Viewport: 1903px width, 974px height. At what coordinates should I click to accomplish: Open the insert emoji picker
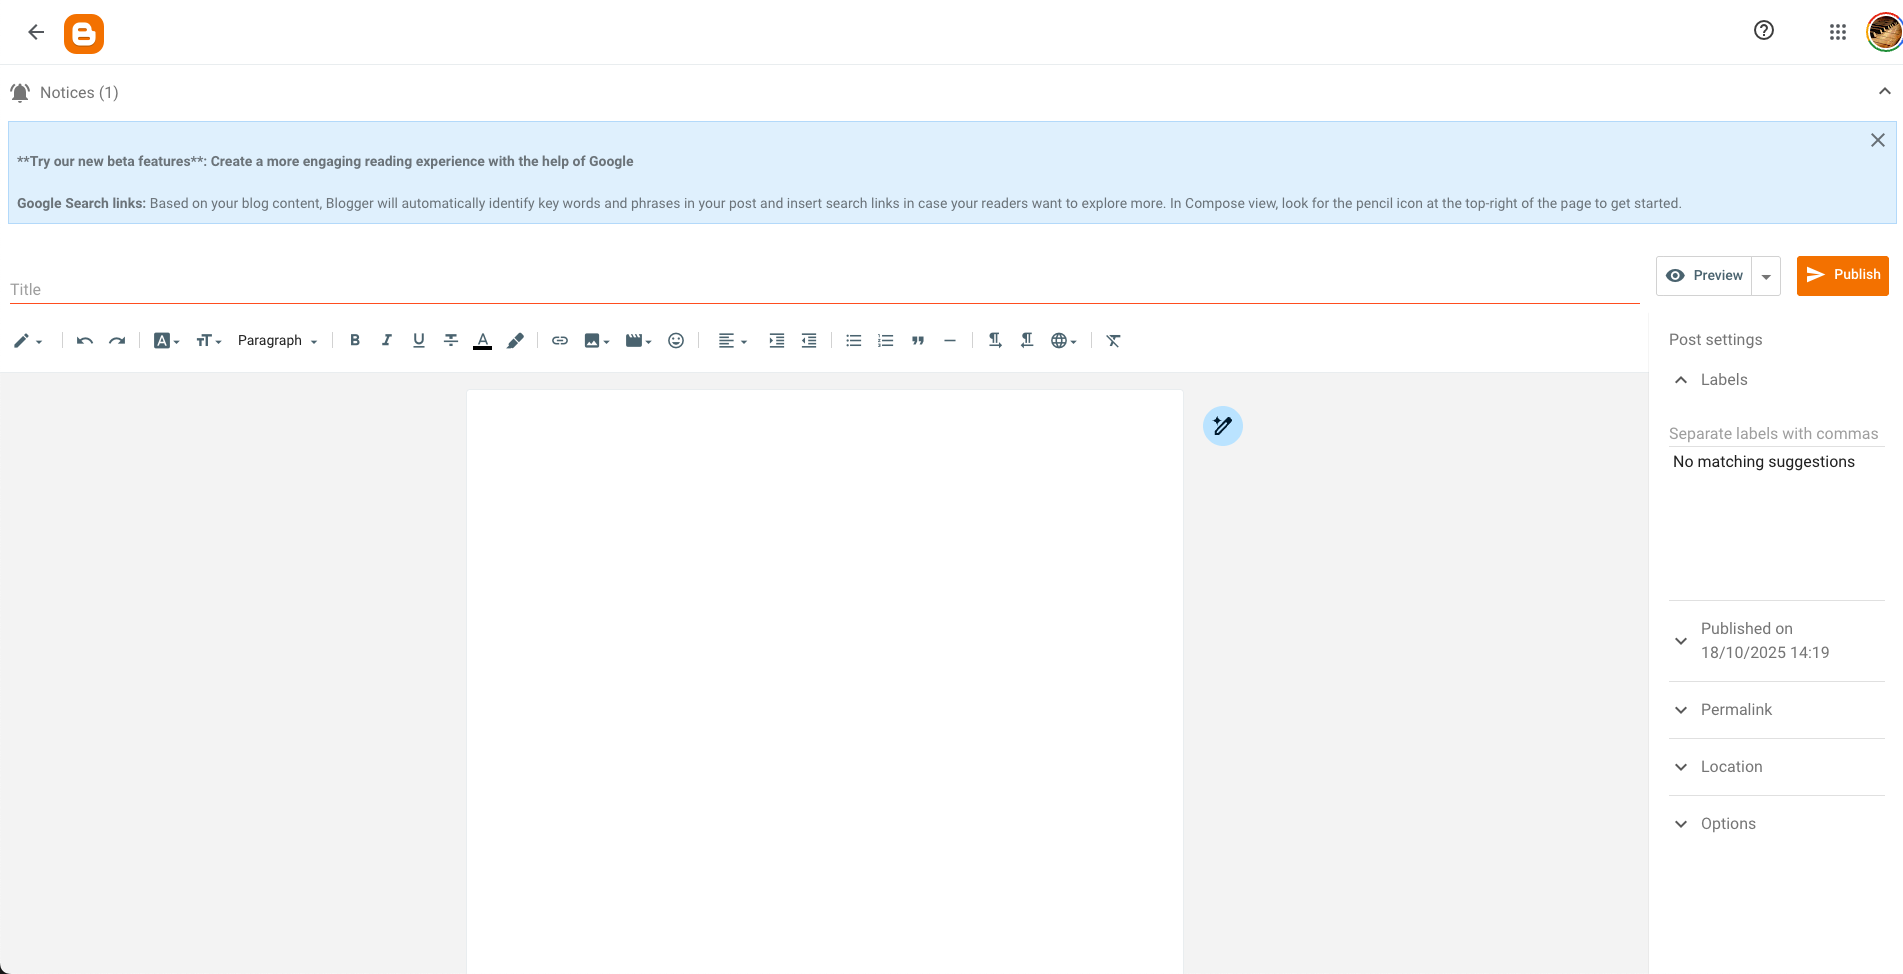[676, 341]
